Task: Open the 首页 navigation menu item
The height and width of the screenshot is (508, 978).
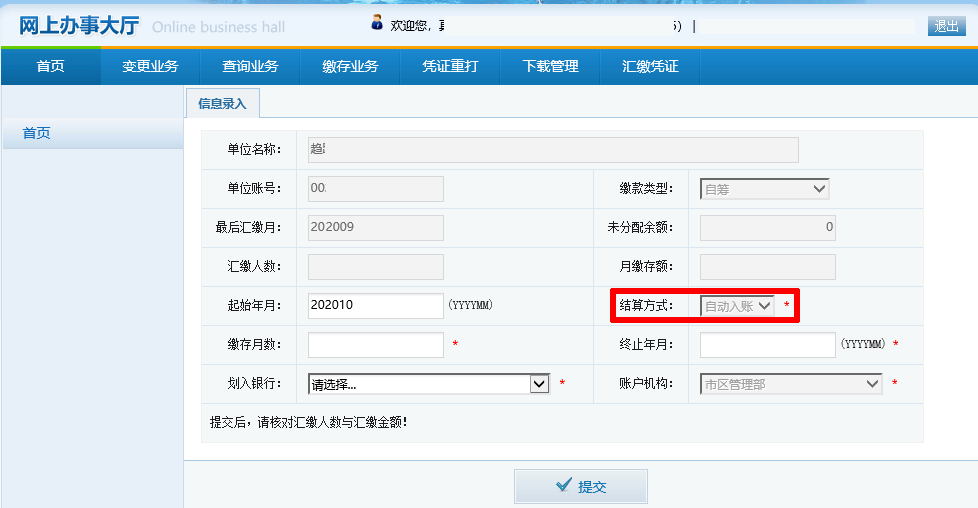Action: (51, 66)
